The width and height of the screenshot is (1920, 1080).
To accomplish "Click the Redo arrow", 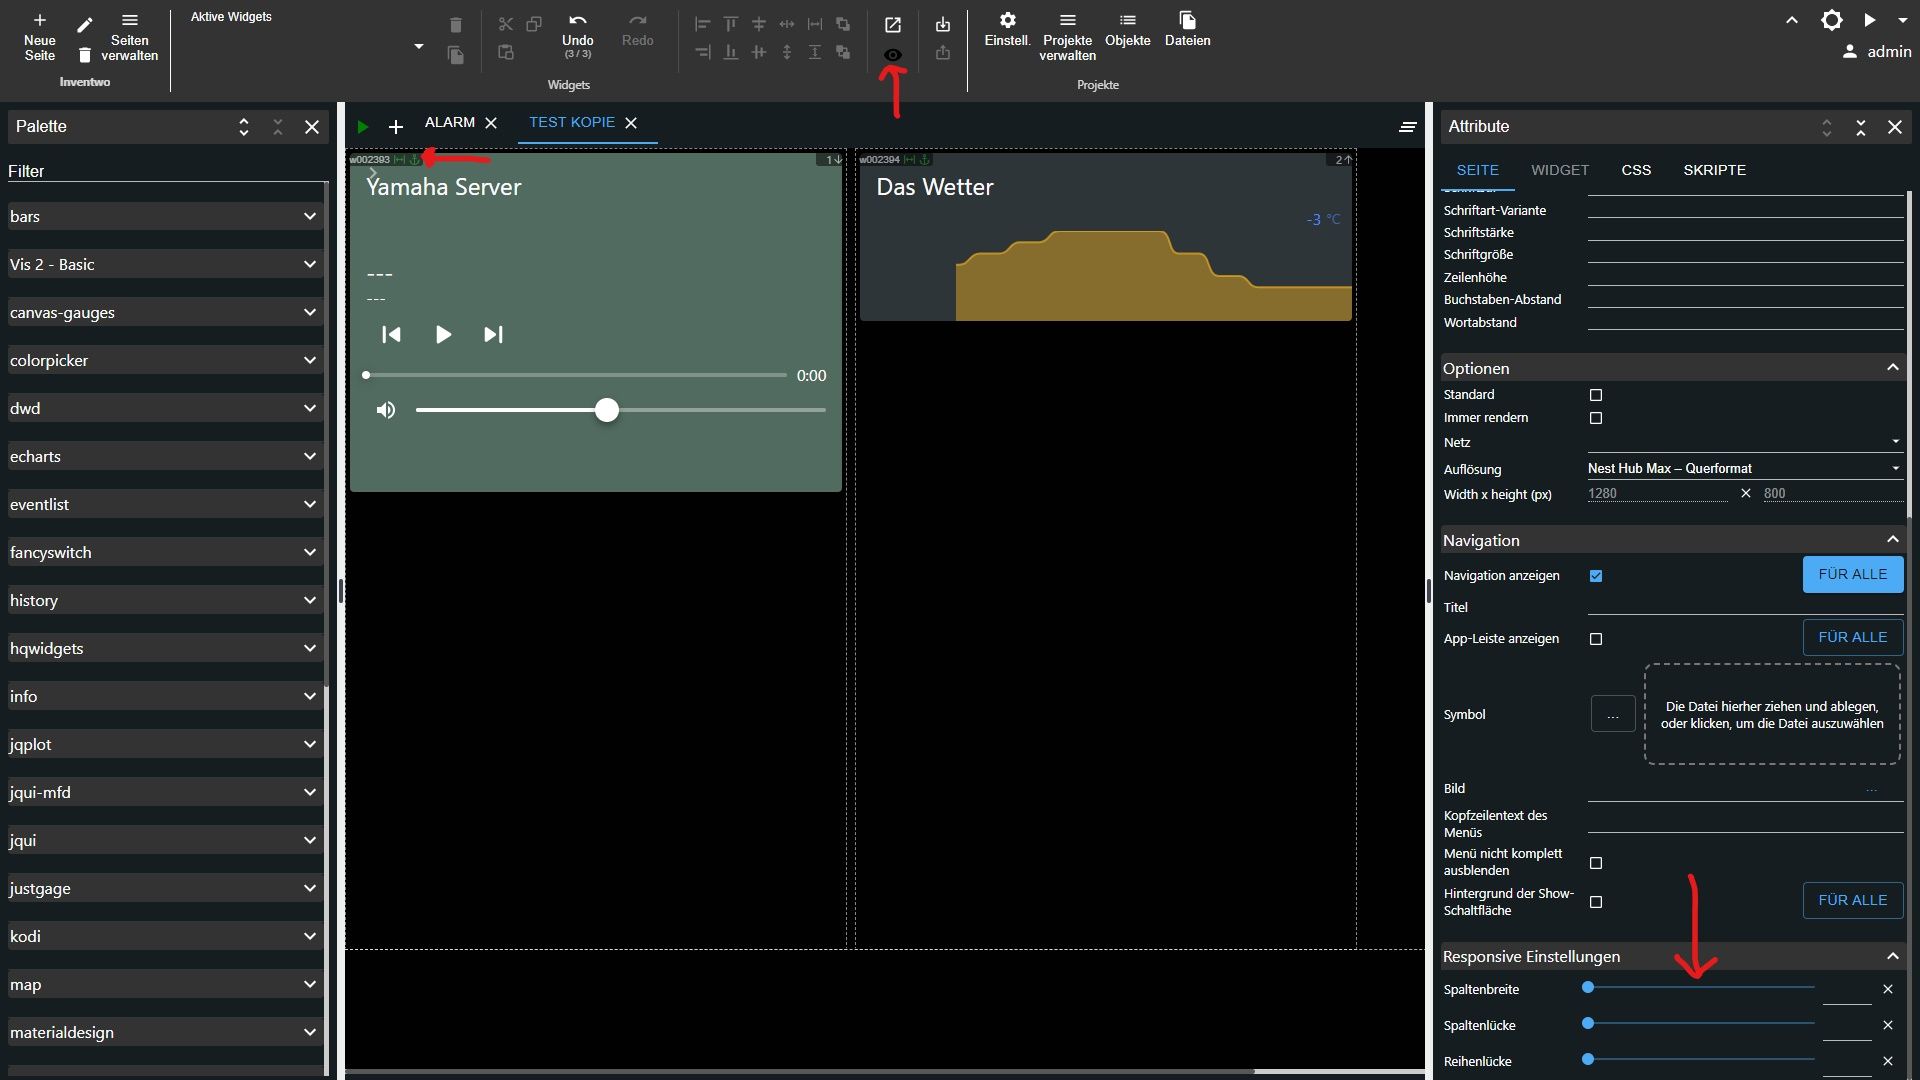I will (637, 20).
